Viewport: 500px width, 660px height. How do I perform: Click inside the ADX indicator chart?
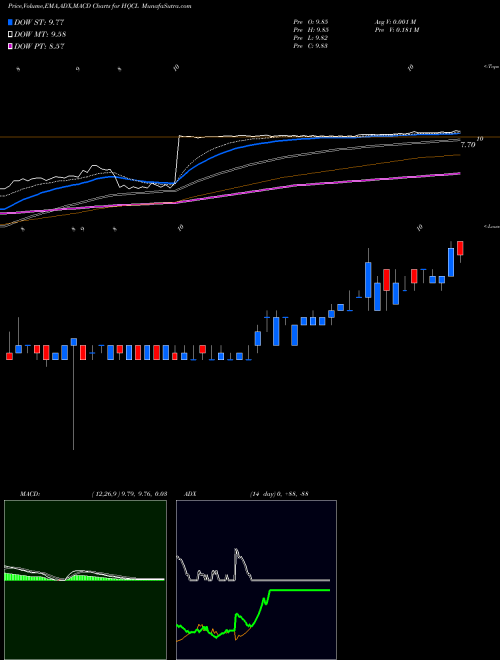(x=256, y=580)
